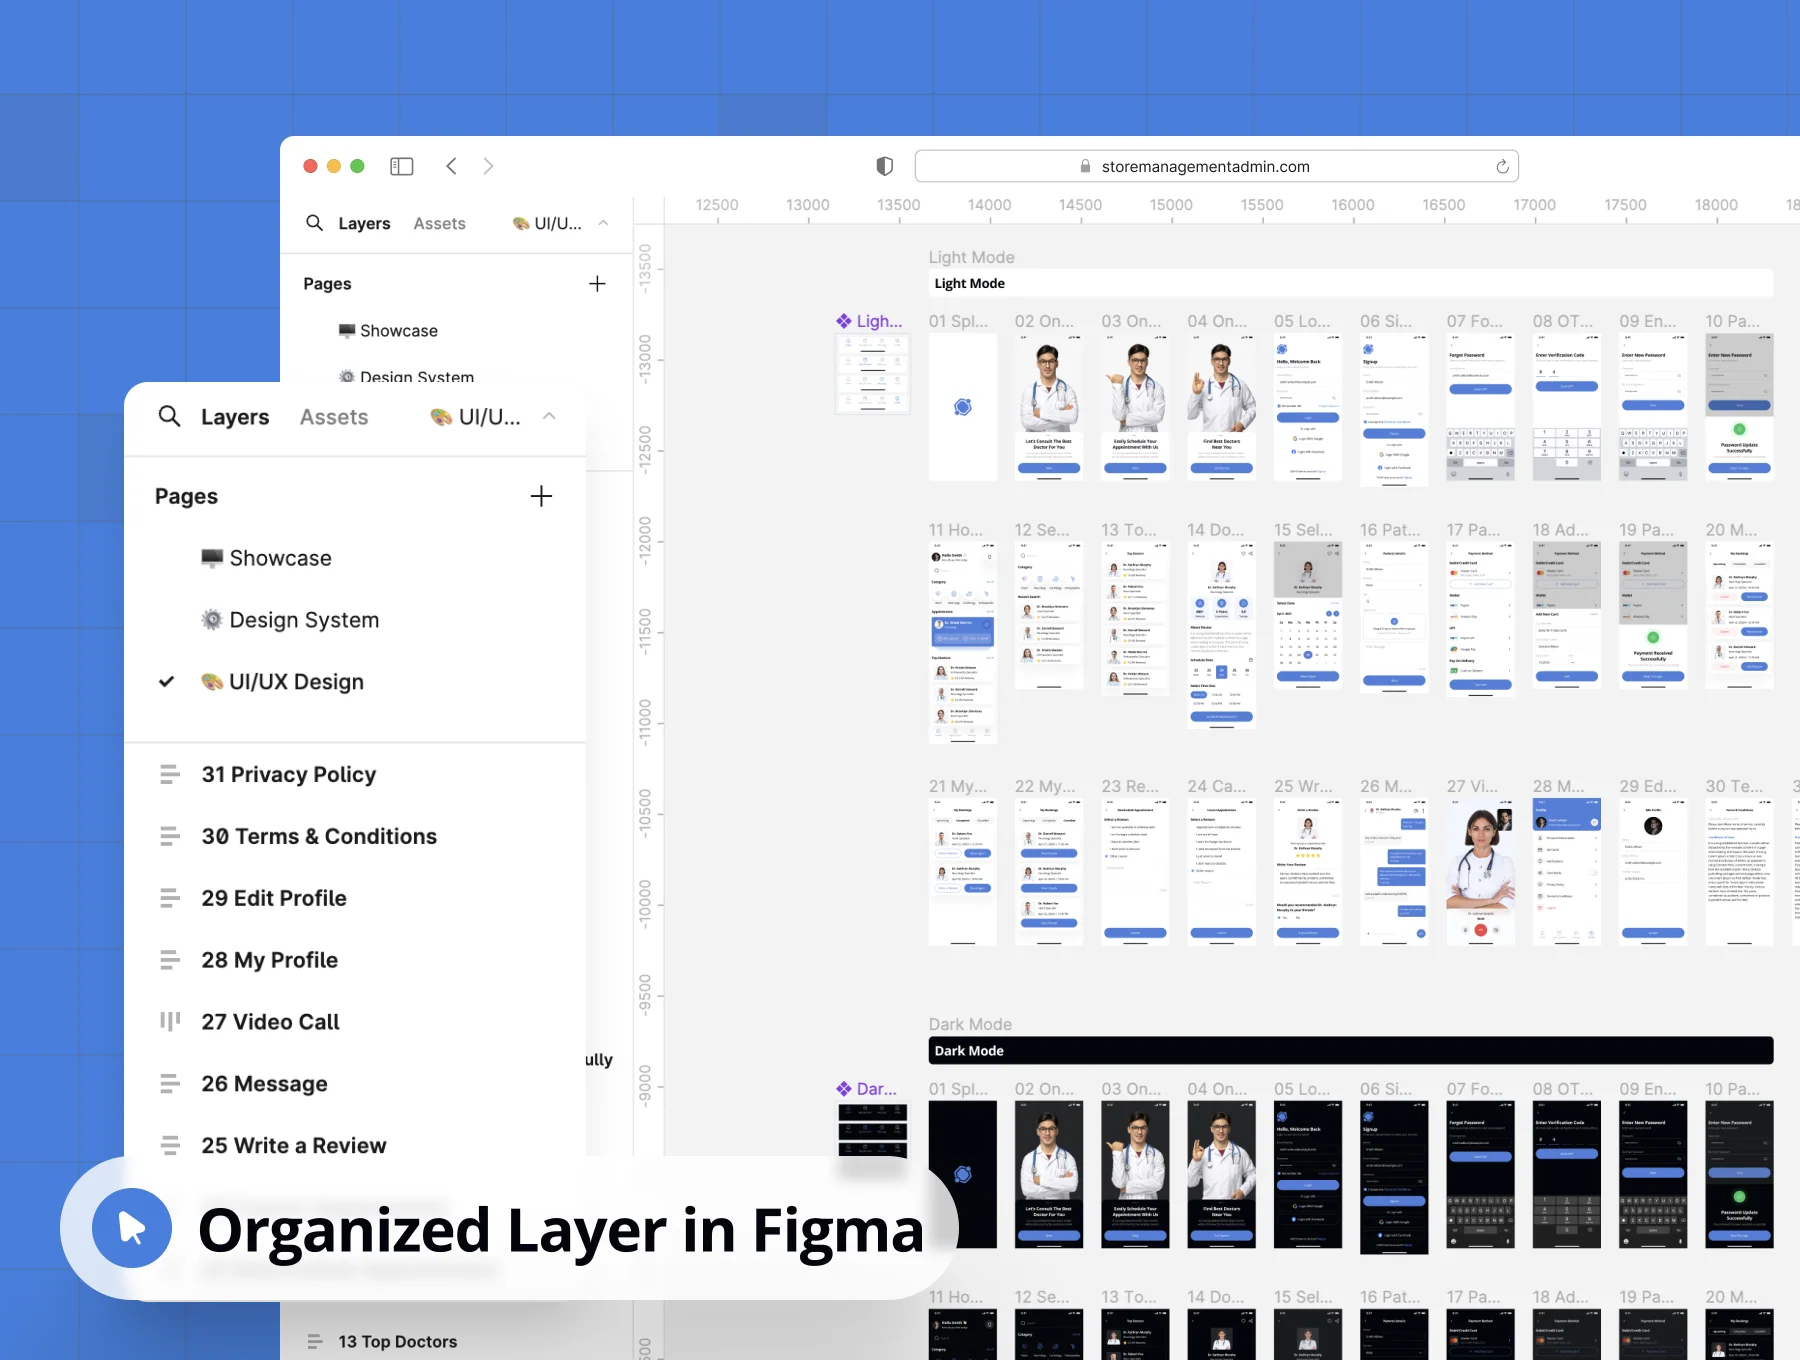Click the checkmark next to UI/UX Design page

tap(167, 681)
